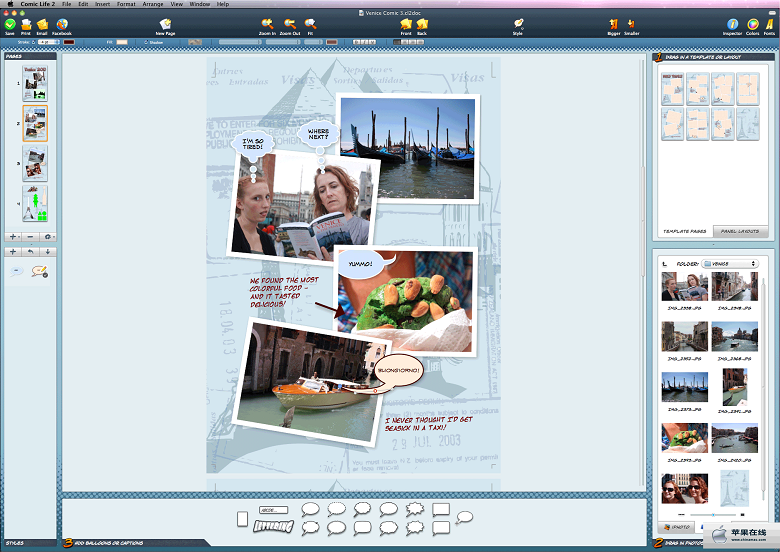The height and width of the screenshot is (552, 780).
Task: Open the pages gear action menu
Action: tap(46, 237)
